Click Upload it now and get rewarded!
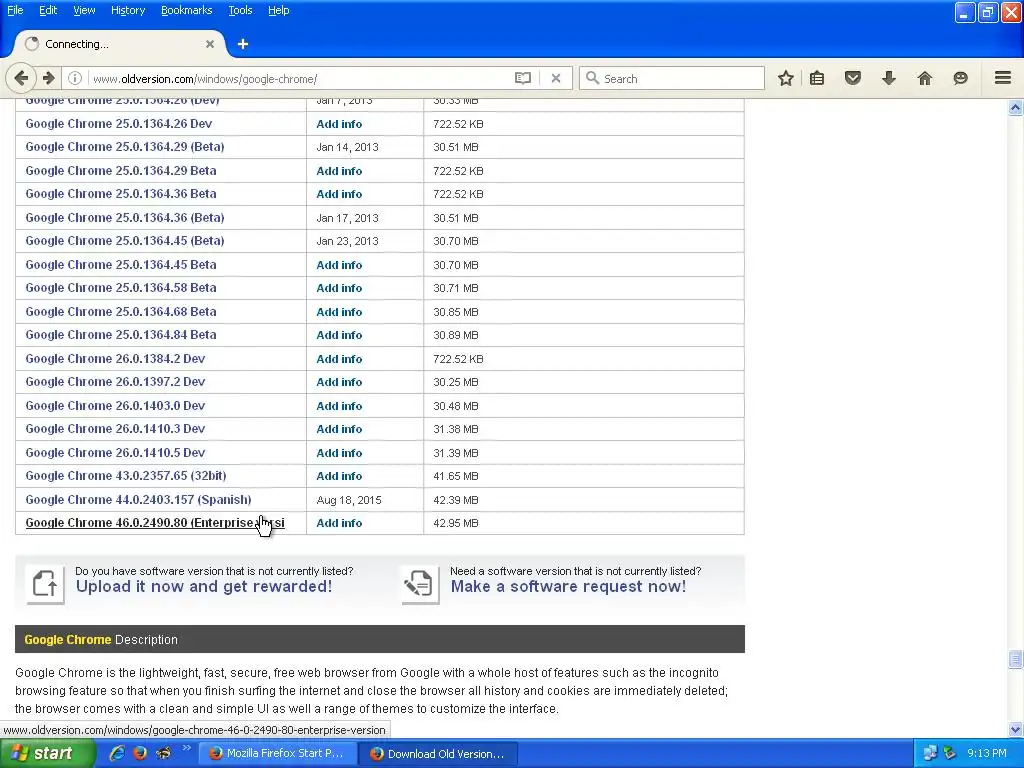The image size is (1024, 768). click(x=204, y=586)
